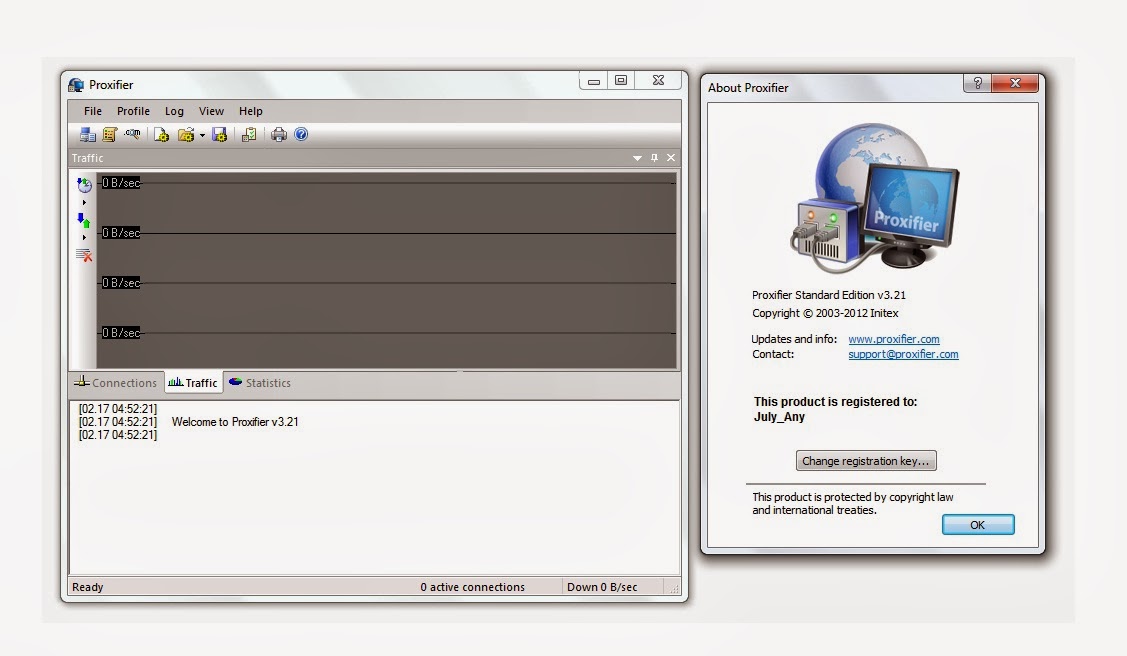Click Change registration key button
The image size is (1127, 656).
point(866,461)
